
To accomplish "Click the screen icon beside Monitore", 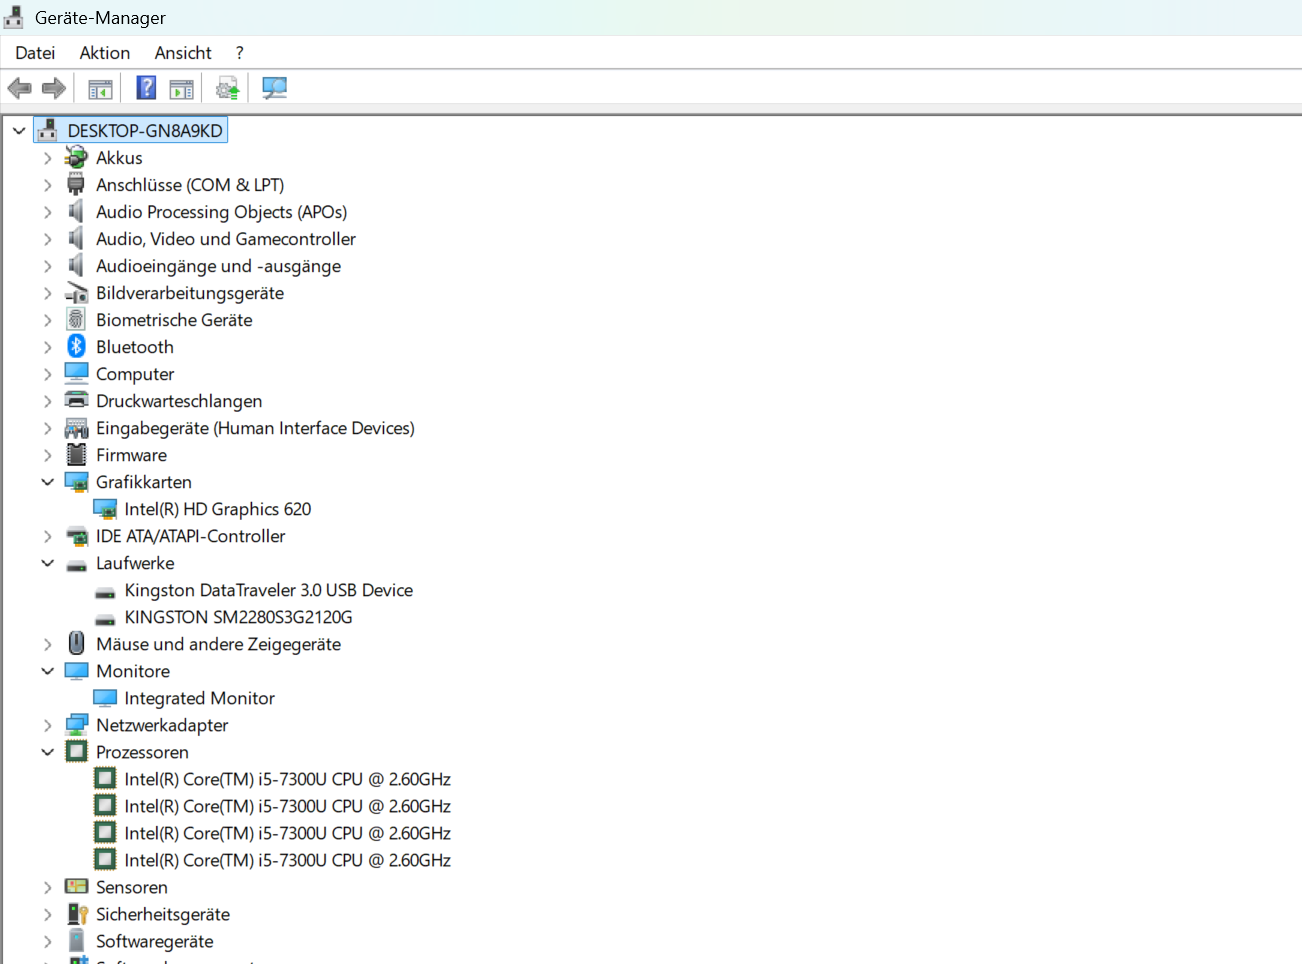I will tap(76, 671).
